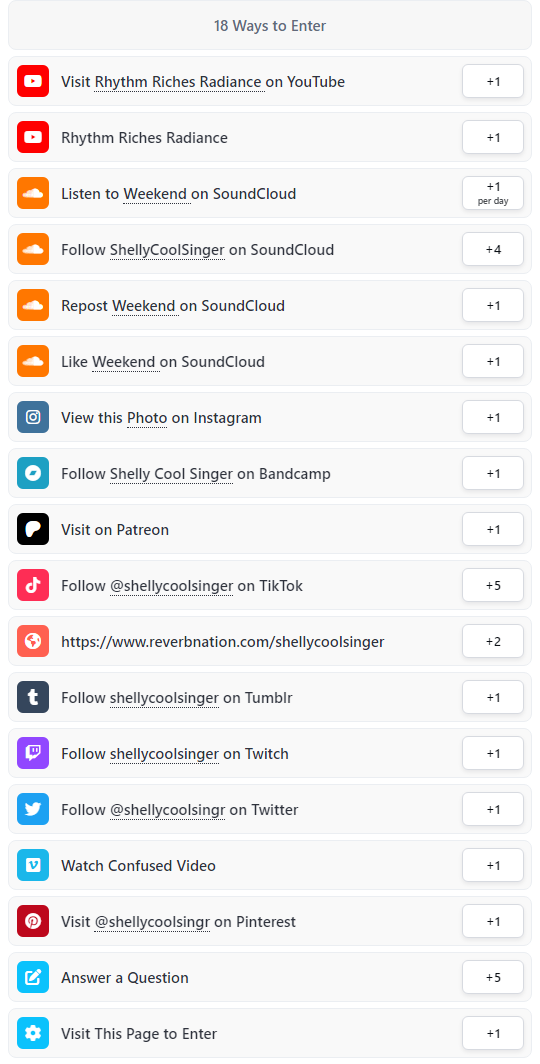The width and height of the screenshot is (540, 1064).
Task: Click the +1 per day entry button
Action: (x=493, y=193)
